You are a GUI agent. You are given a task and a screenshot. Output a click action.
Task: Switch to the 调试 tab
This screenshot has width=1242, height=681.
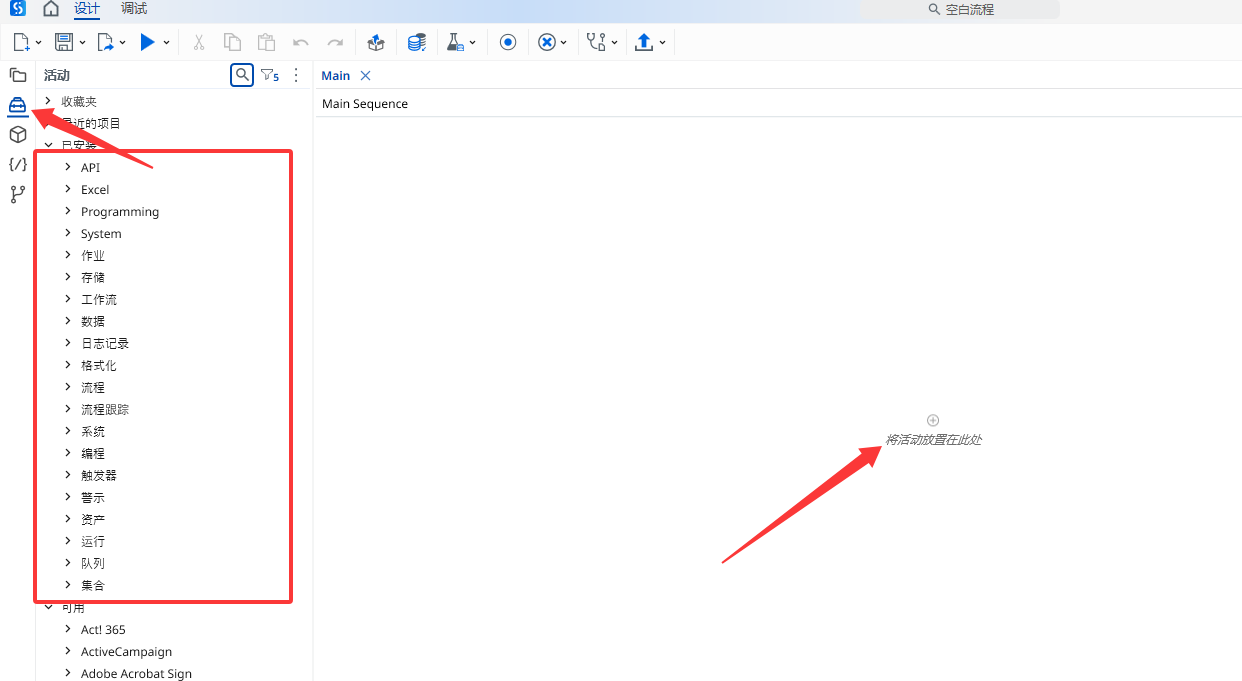tap(134, 9)
